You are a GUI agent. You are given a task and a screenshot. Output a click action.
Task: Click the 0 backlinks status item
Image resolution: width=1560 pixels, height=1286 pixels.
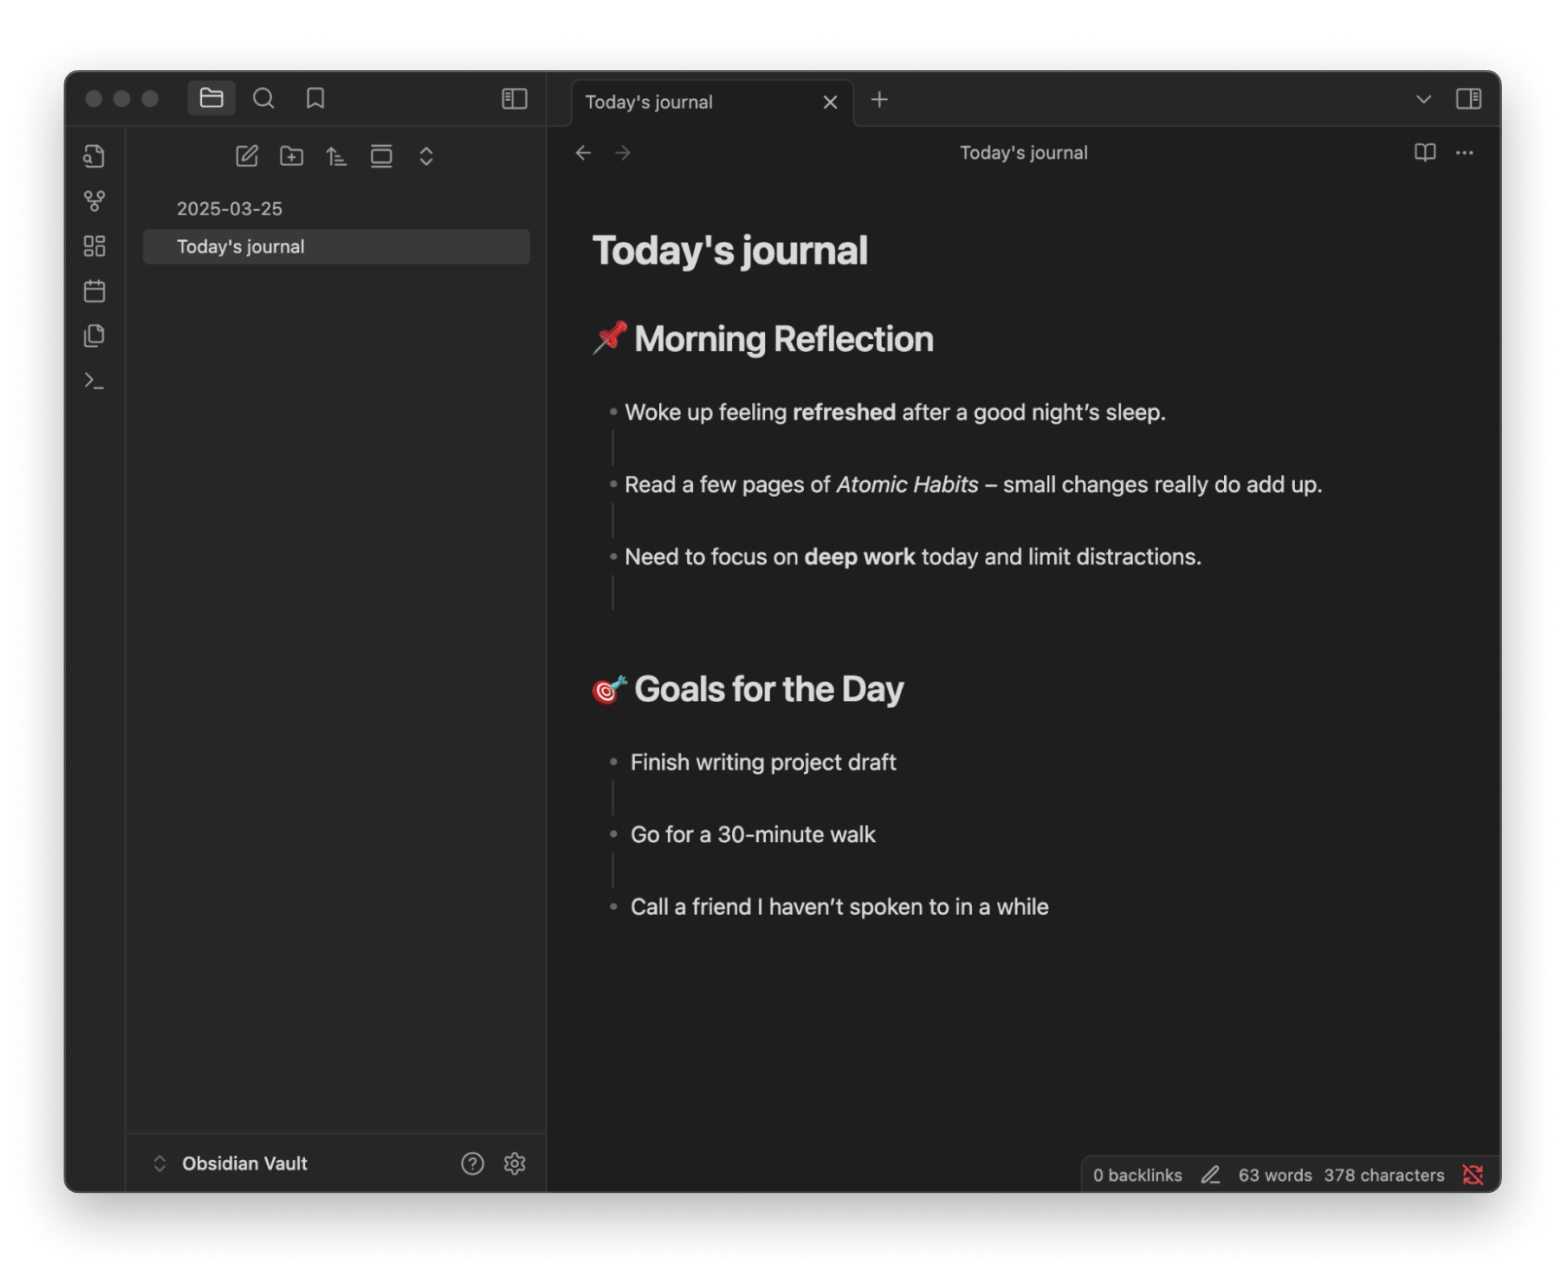pyautogui.click(x=1137, y=1175)
